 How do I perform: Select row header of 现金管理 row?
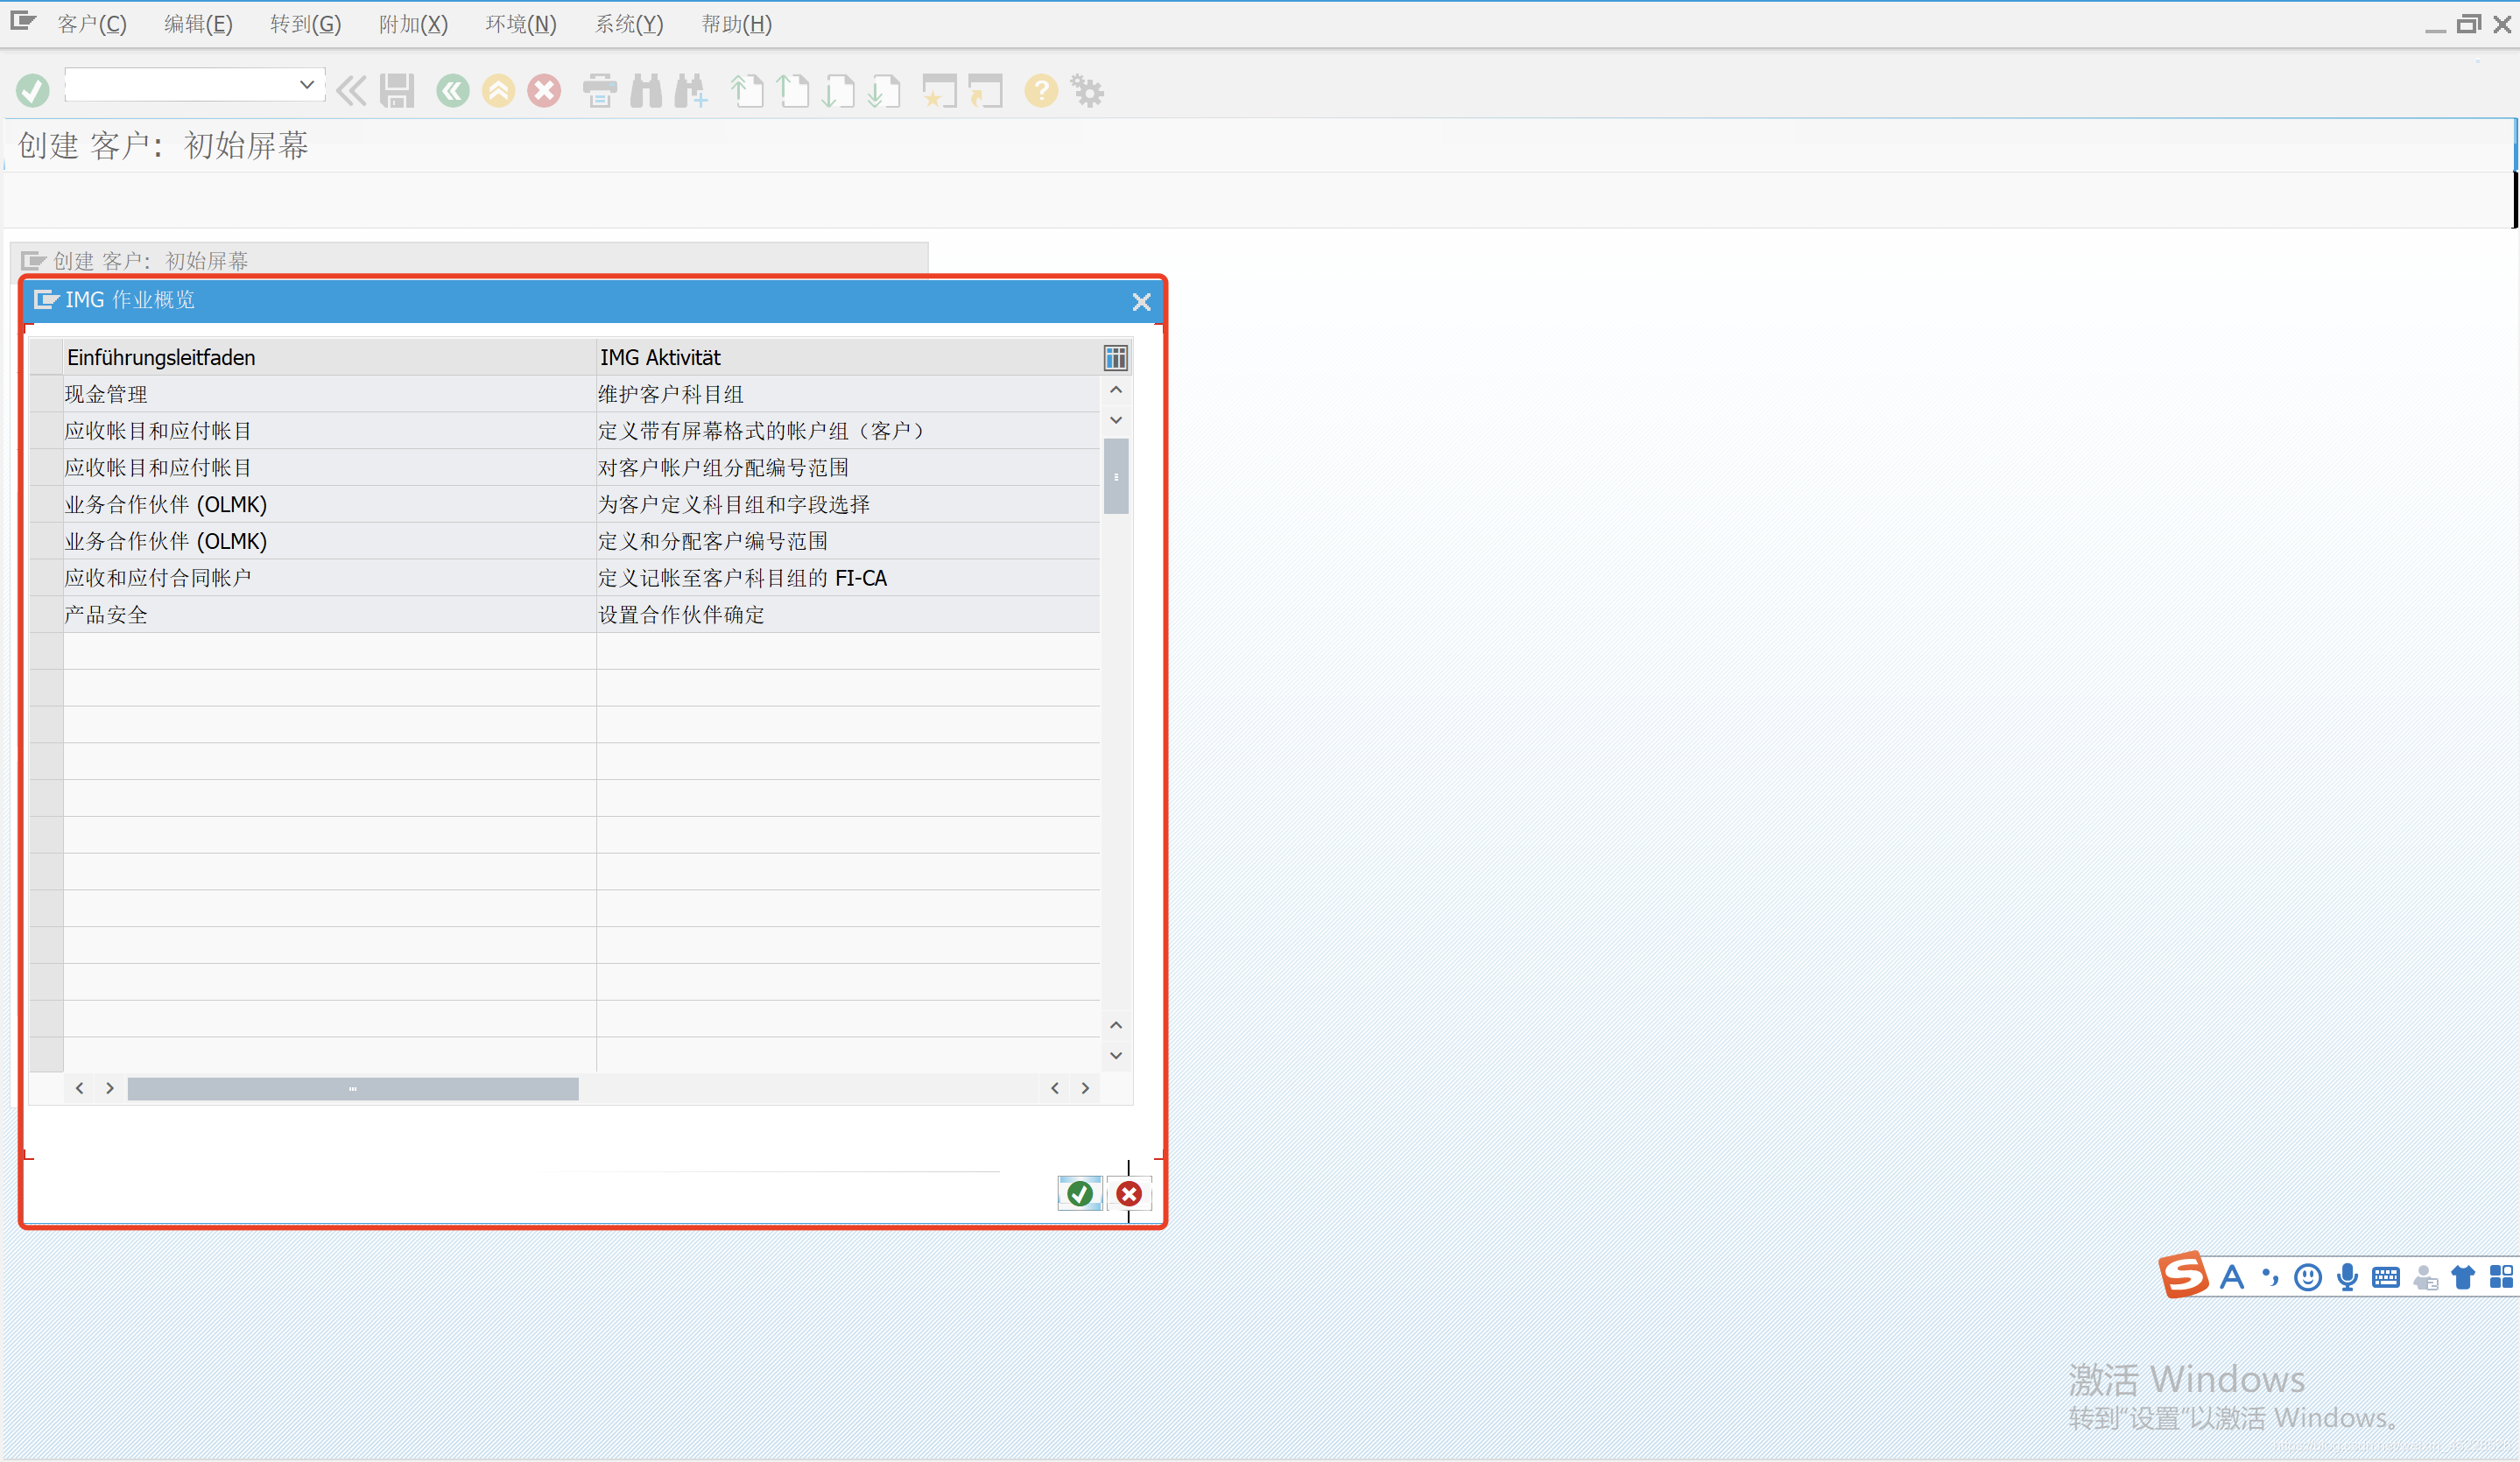pyautogui.click(x=46, y=394)
